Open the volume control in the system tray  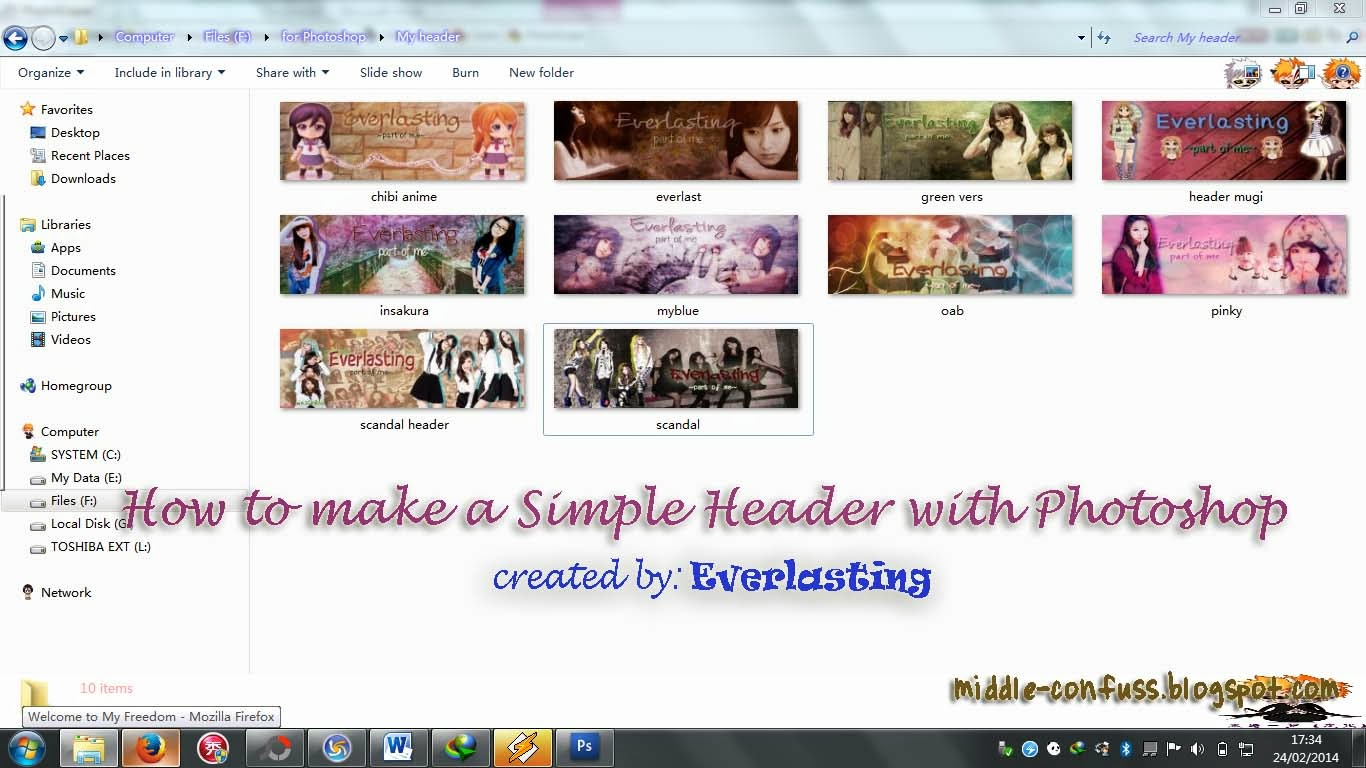click(x=1197, y=748)
